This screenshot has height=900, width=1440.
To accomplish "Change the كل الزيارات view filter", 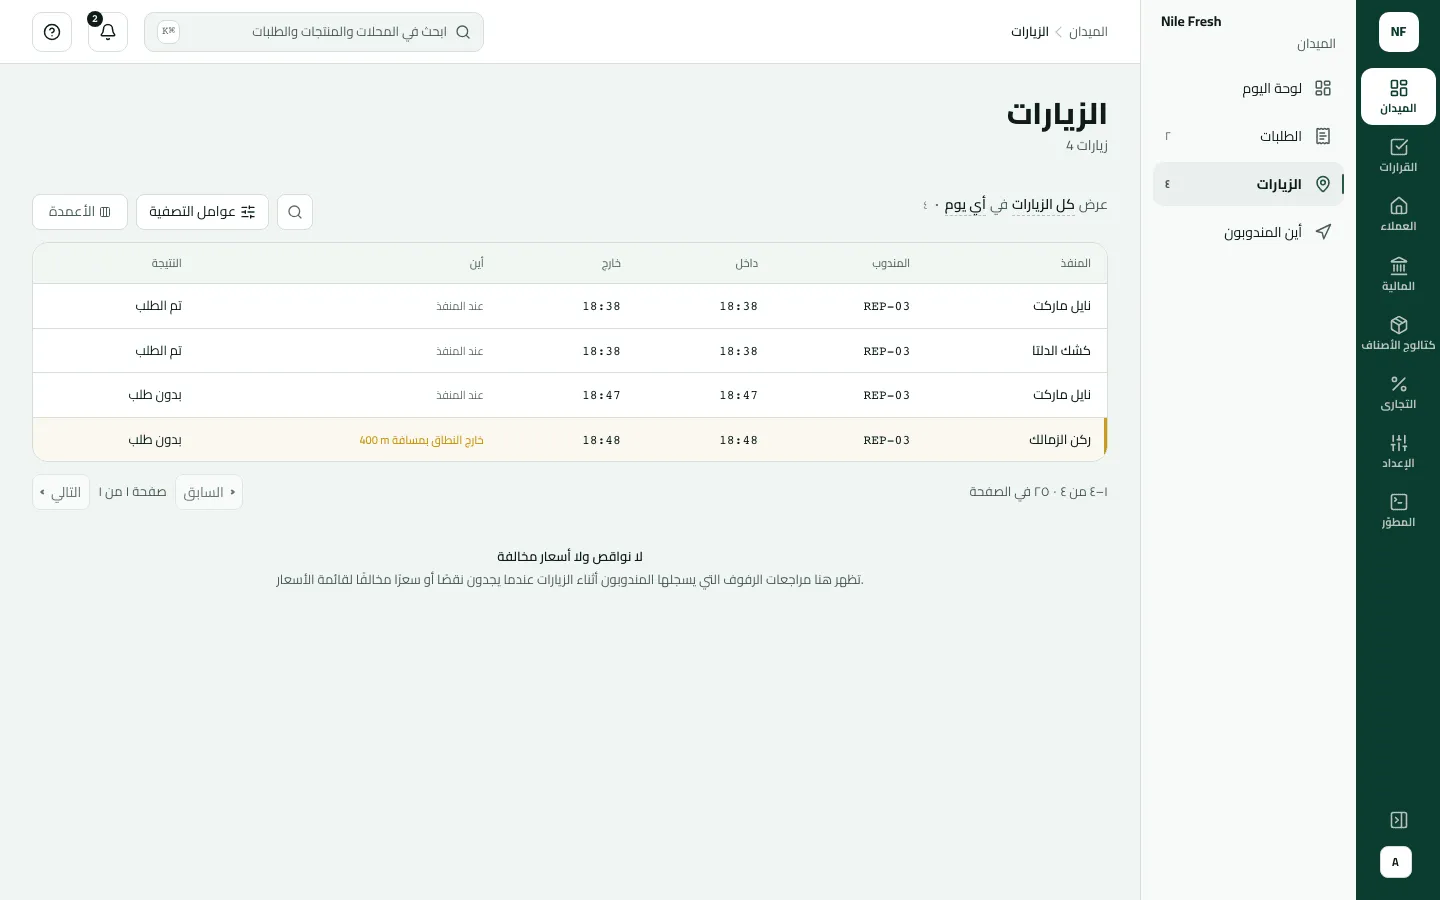I will point(1043,205).
